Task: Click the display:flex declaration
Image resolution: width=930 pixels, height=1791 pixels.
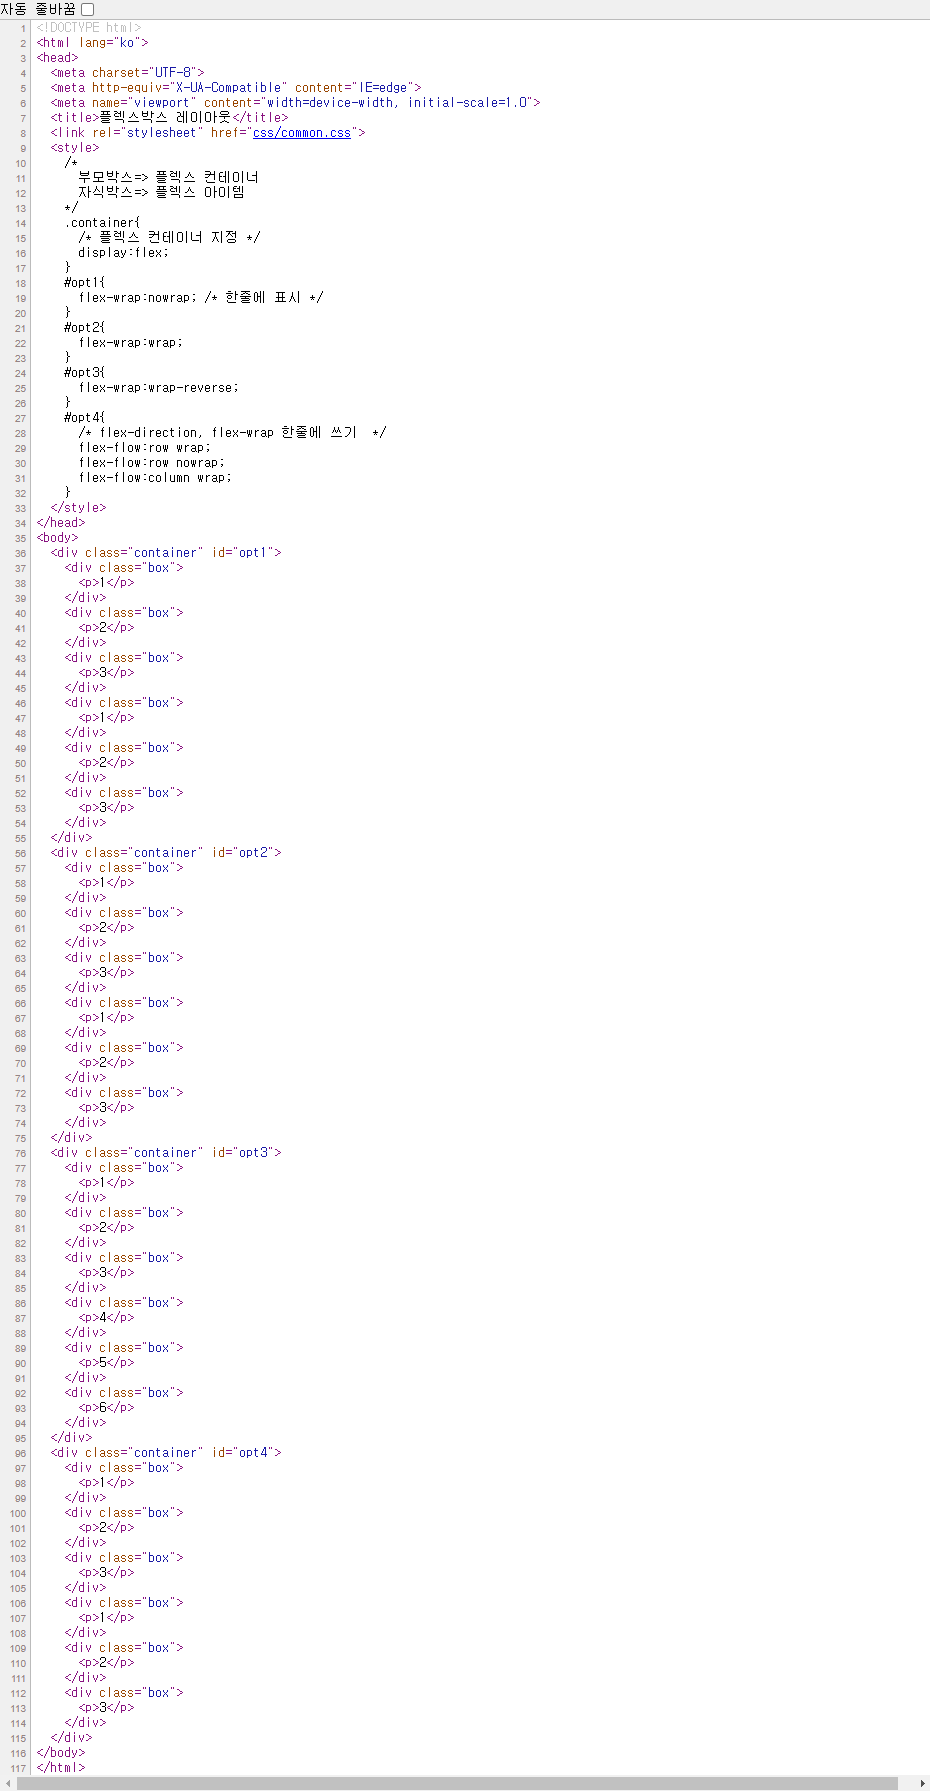Action: pos(124,253)
